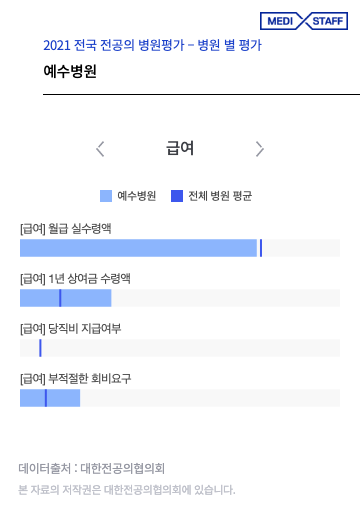Click the 월급 실수령액 bar

coord(180,248)
